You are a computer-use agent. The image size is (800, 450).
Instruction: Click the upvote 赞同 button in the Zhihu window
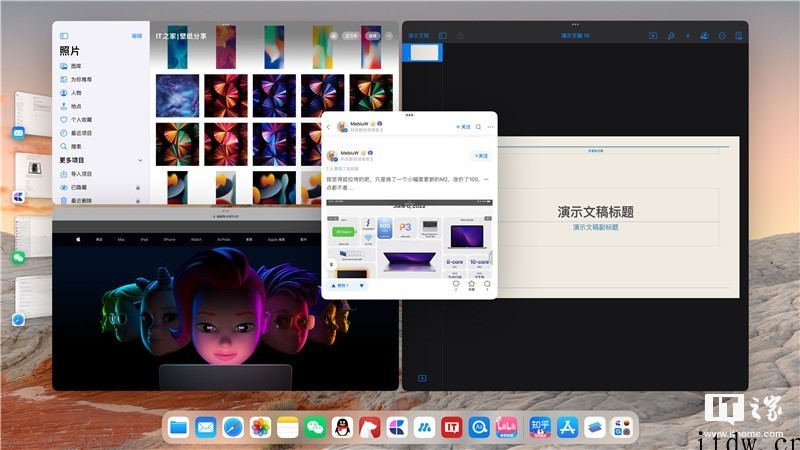click(340, 286)
